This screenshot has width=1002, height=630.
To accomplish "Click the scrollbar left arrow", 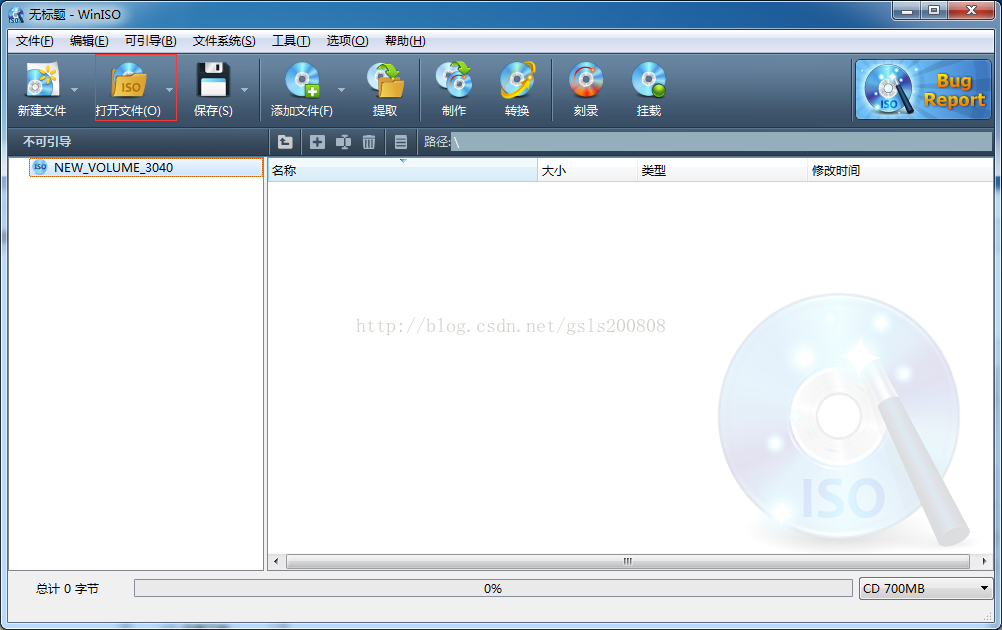I will pos(276,562).
